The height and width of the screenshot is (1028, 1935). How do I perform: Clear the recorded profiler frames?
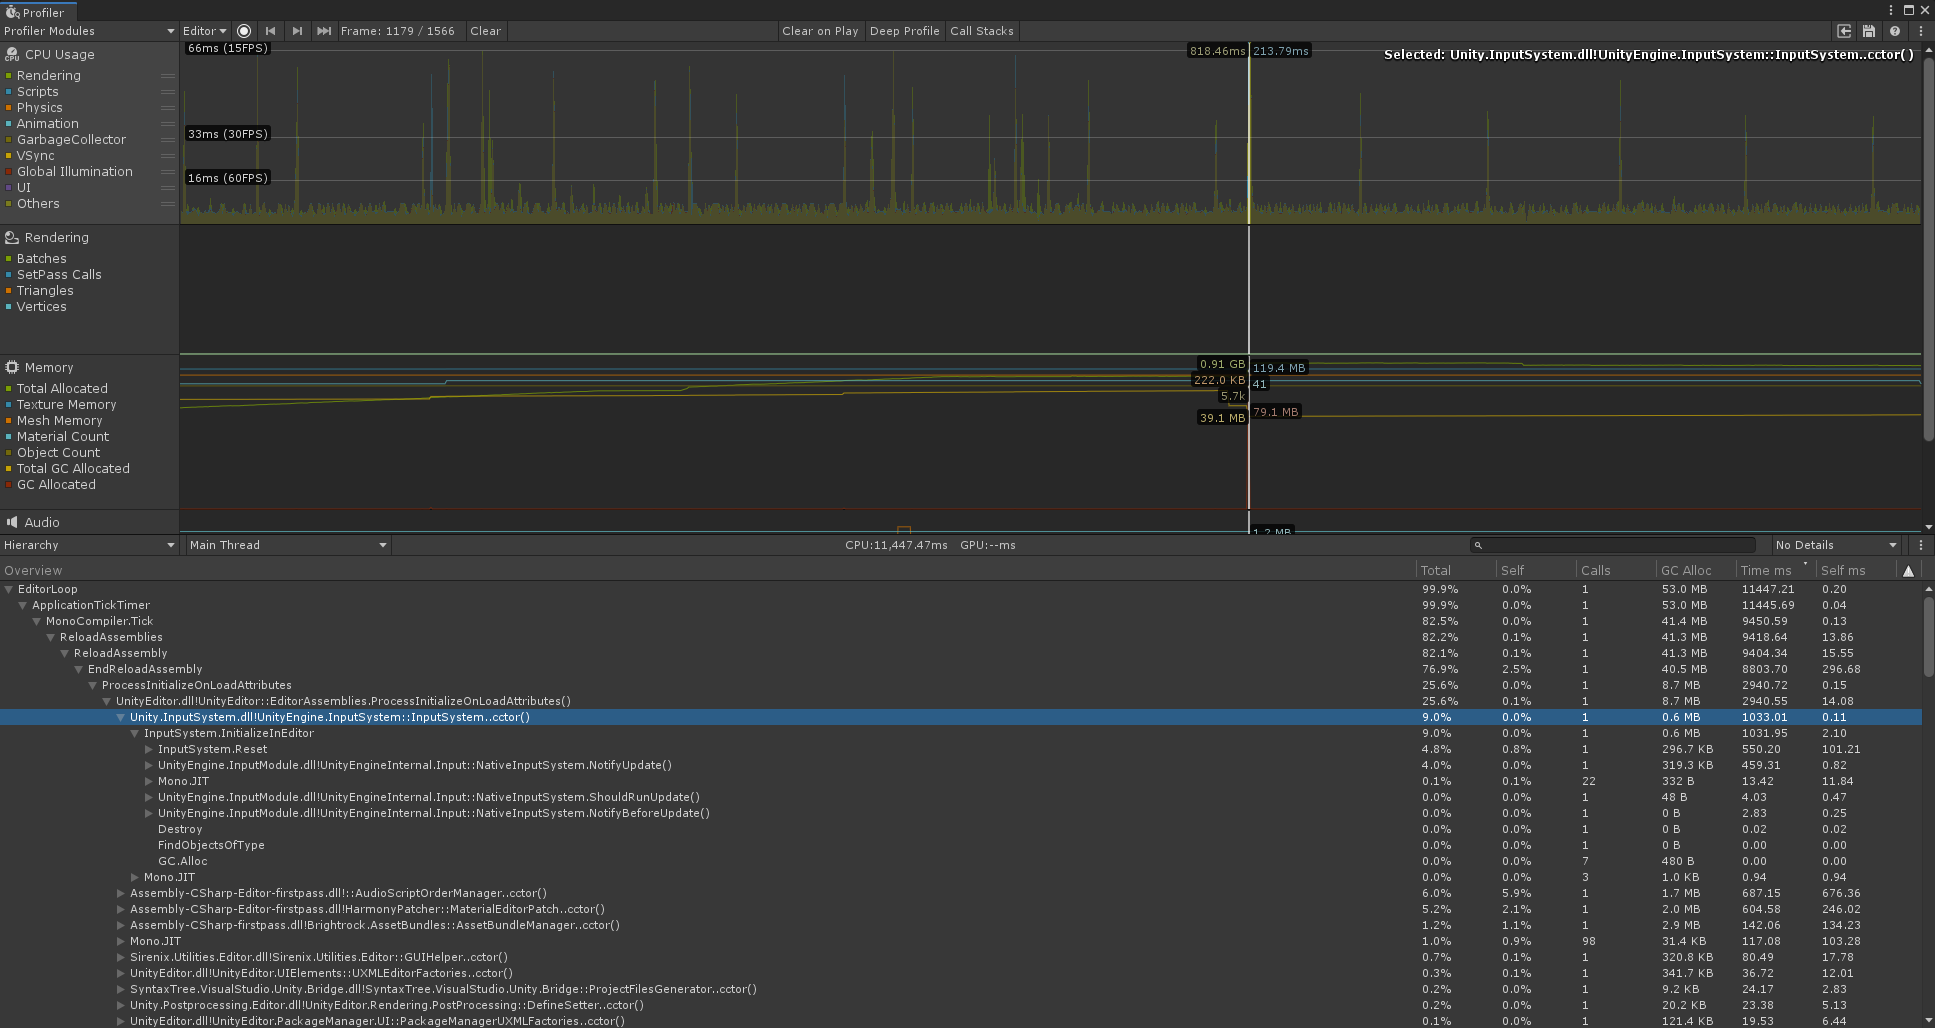point(485,31)
